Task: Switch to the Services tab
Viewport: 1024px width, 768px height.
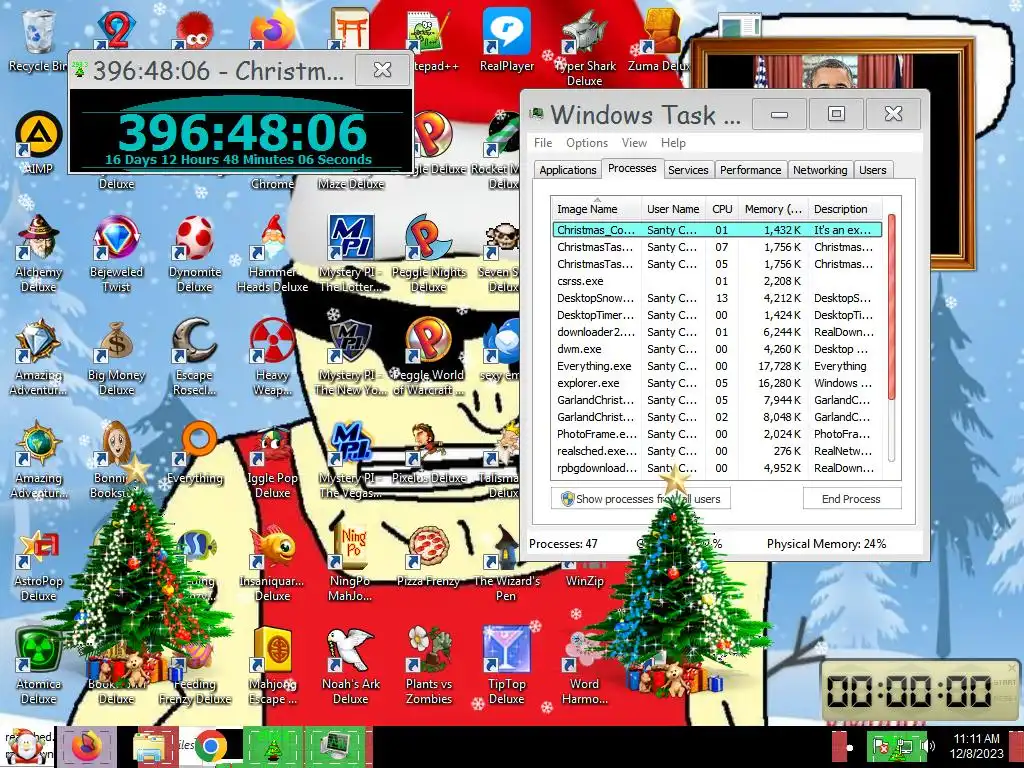Action: tap(688, 170)
